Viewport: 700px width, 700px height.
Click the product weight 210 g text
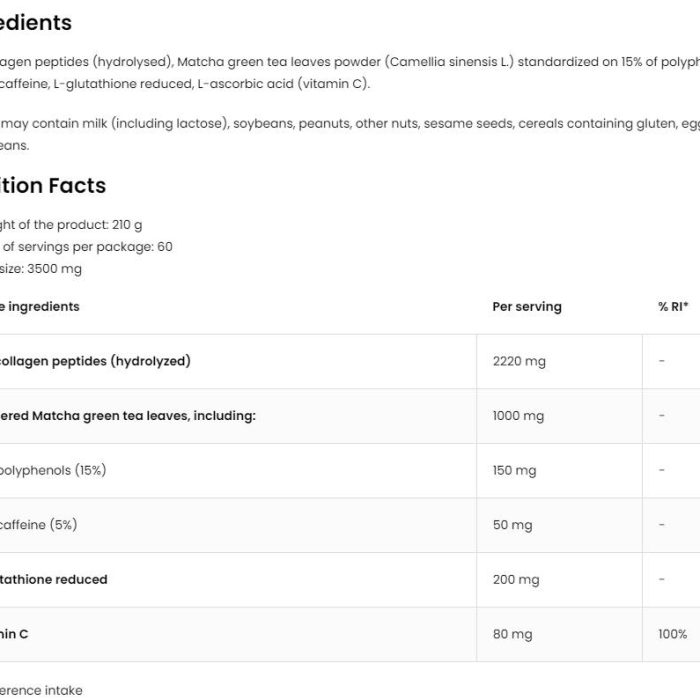coord(71,225)
